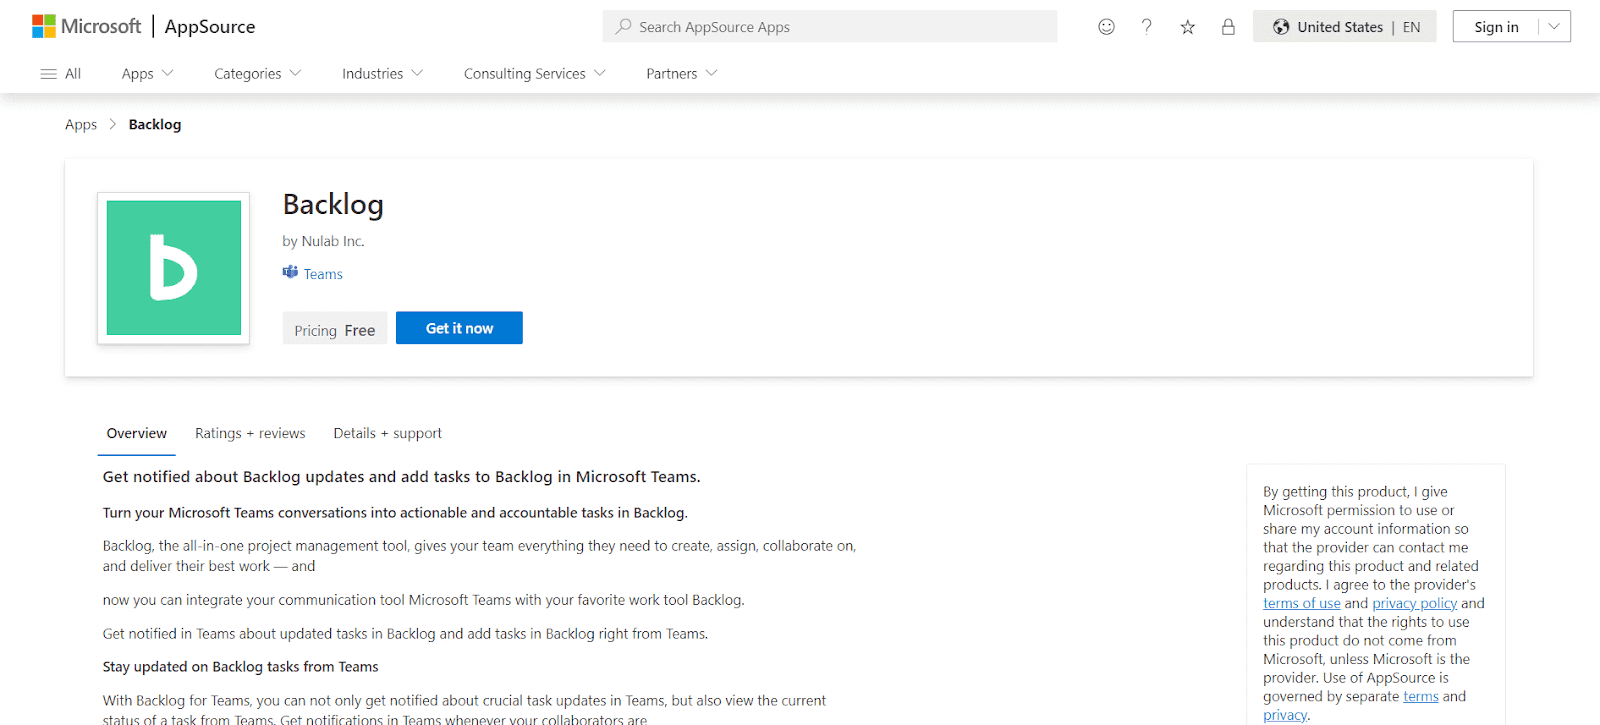Click the favorites star icon
1600x725 pixels.
click(1187, 27)
